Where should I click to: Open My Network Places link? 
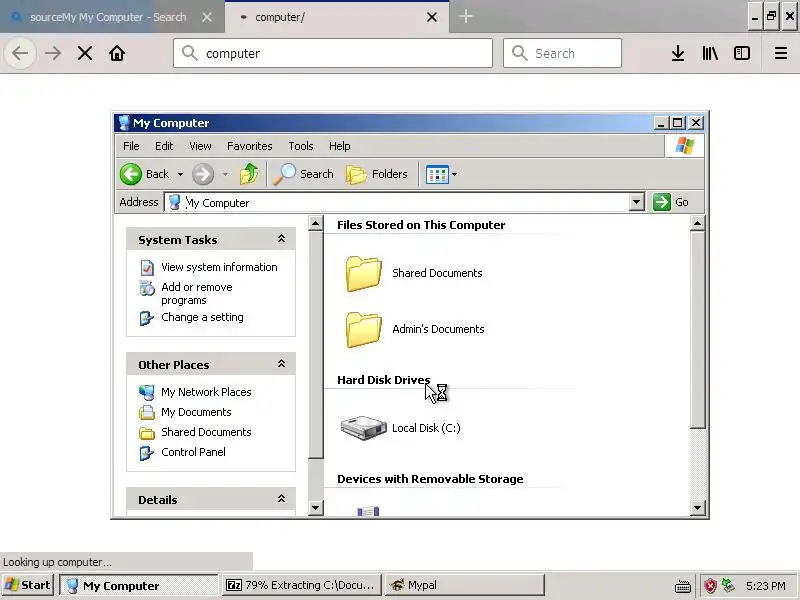coord(206,392)
